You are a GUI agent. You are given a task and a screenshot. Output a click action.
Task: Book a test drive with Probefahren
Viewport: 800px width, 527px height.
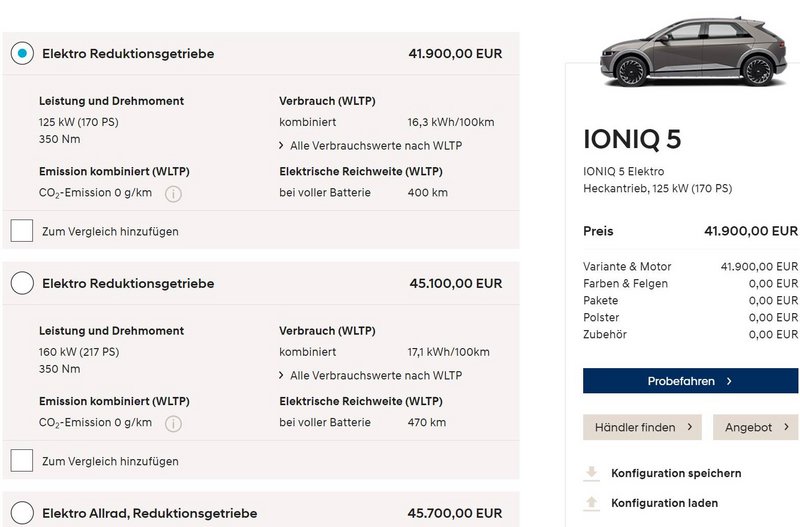point(690,381)
